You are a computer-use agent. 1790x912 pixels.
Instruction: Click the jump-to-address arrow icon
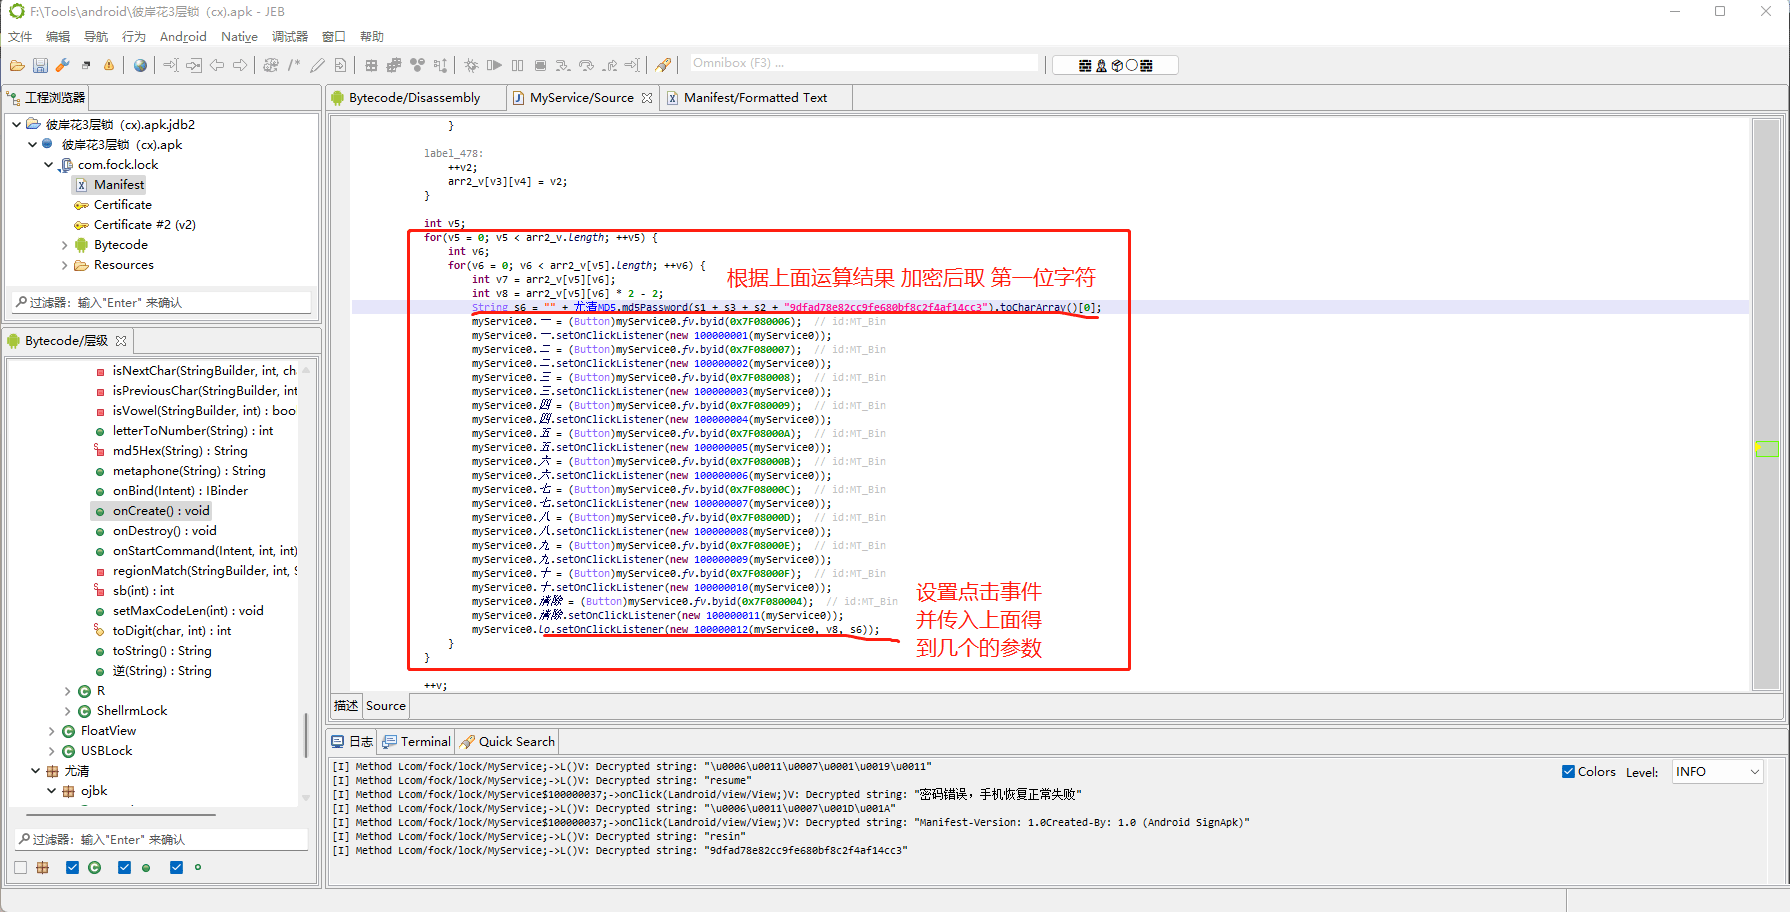171,65
